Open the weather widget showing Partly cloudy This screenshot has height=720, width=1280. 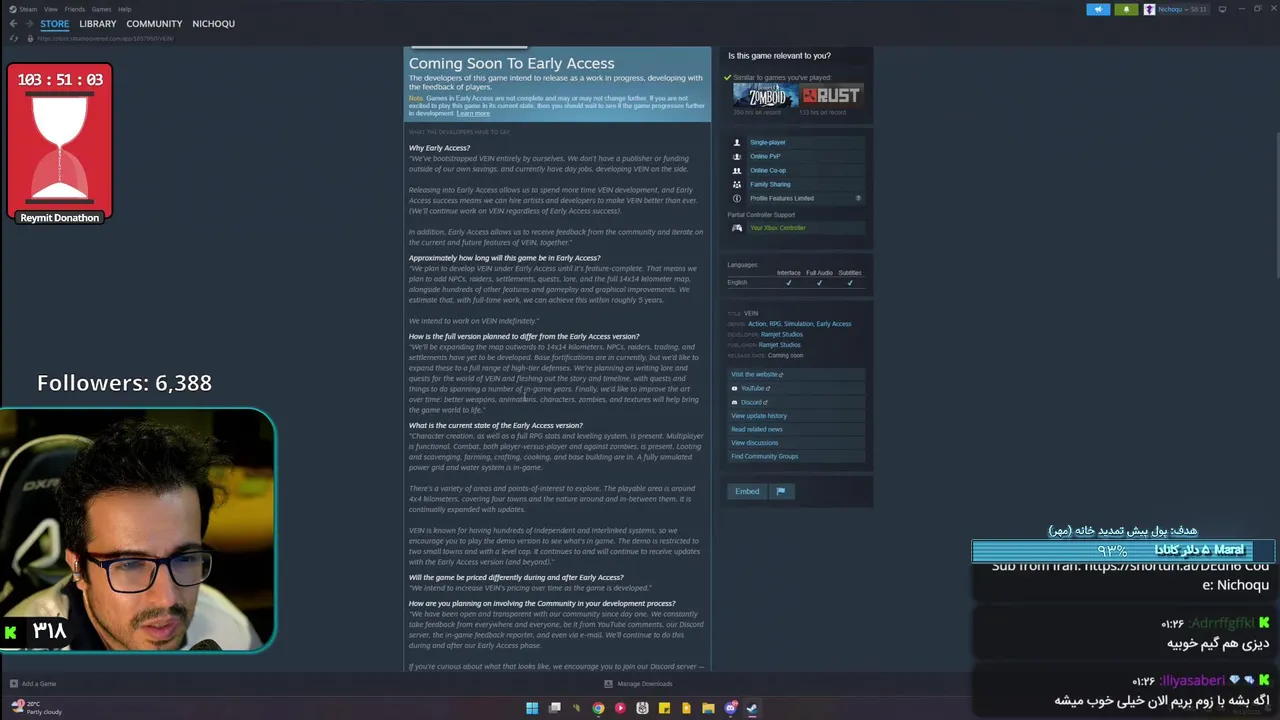point(37,708)
